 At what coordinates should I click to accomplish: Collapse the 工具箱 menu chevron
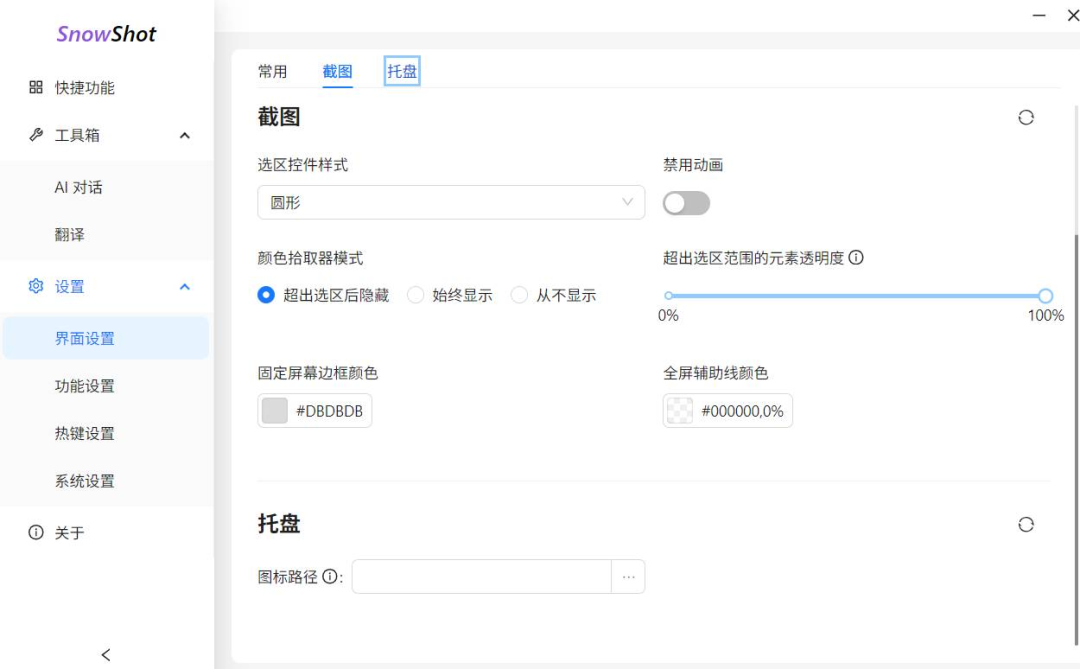pos(183,135)
